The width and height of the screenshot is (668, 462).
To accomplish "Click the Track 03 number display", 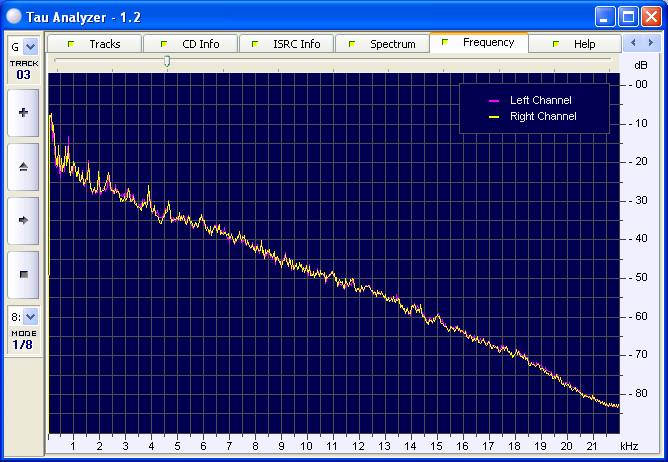I will pos(23,74).
